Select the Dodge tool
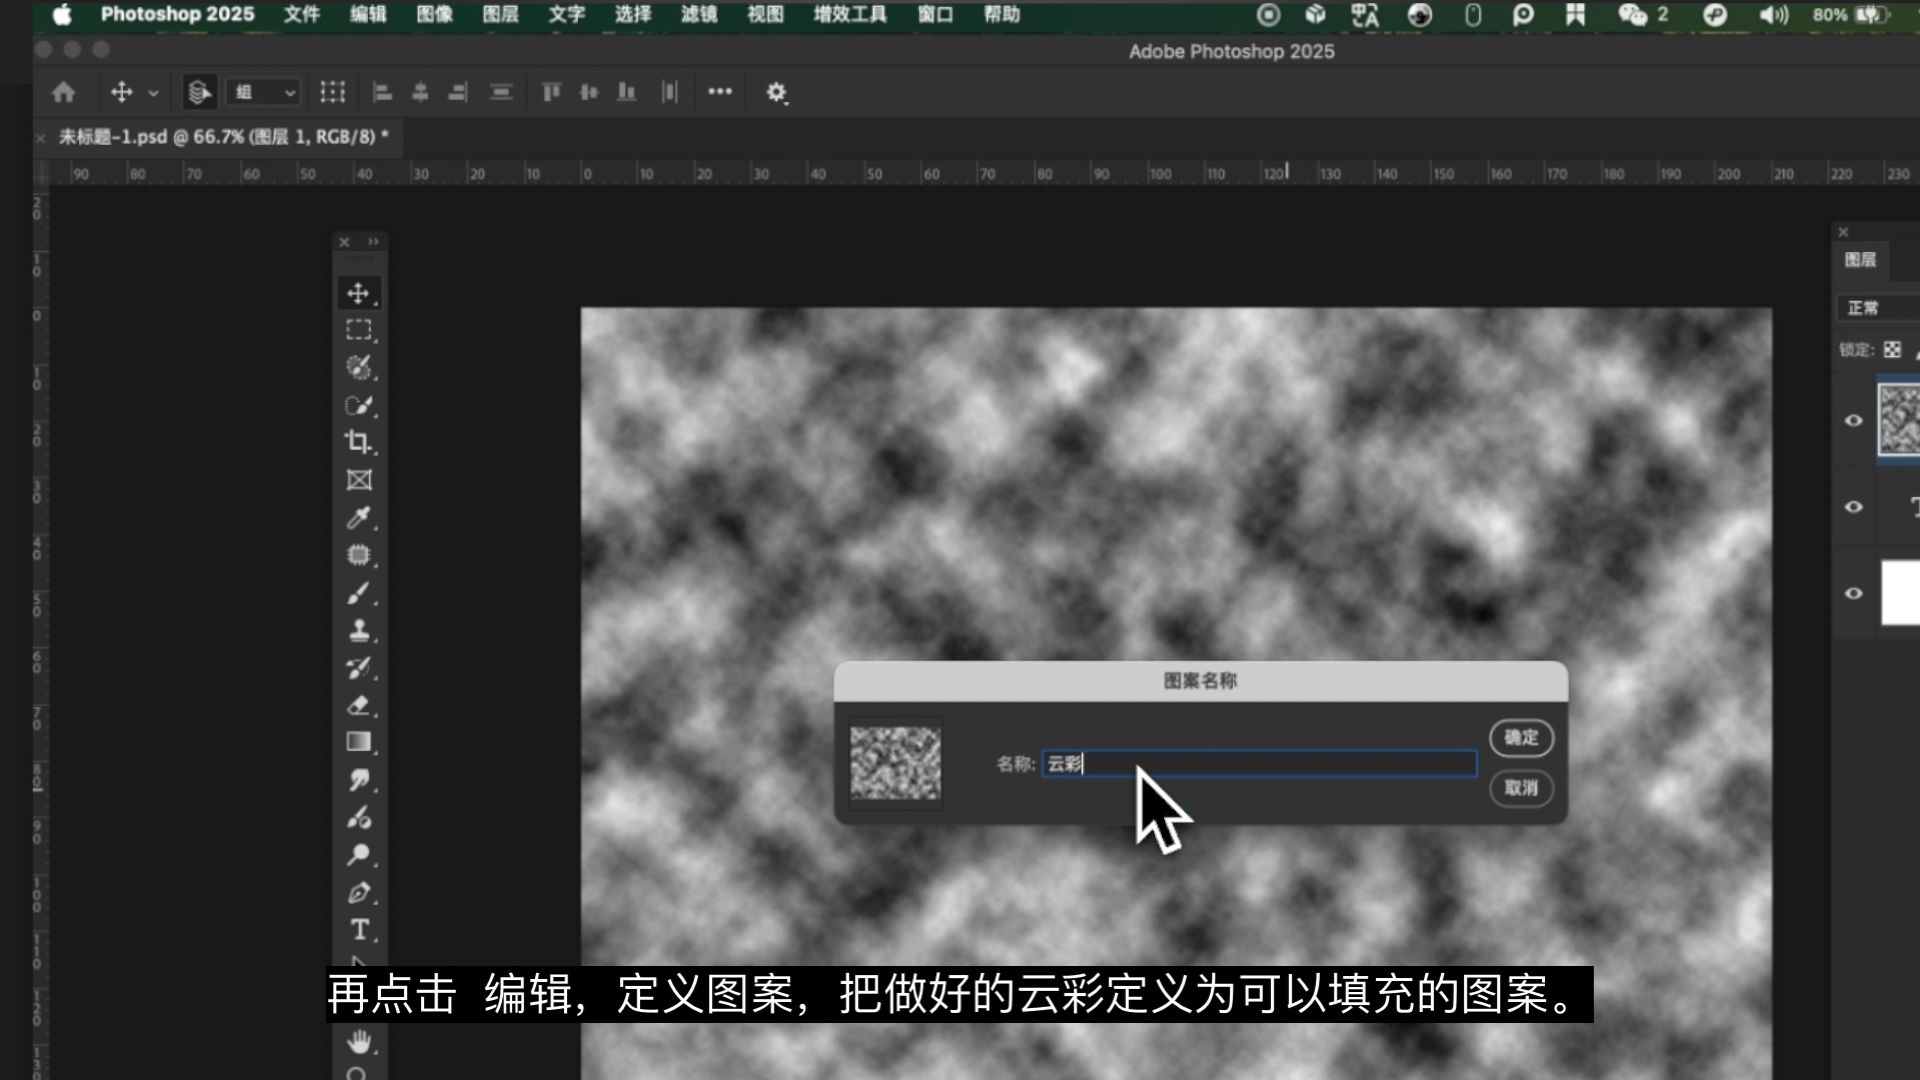 coord(359,855)
